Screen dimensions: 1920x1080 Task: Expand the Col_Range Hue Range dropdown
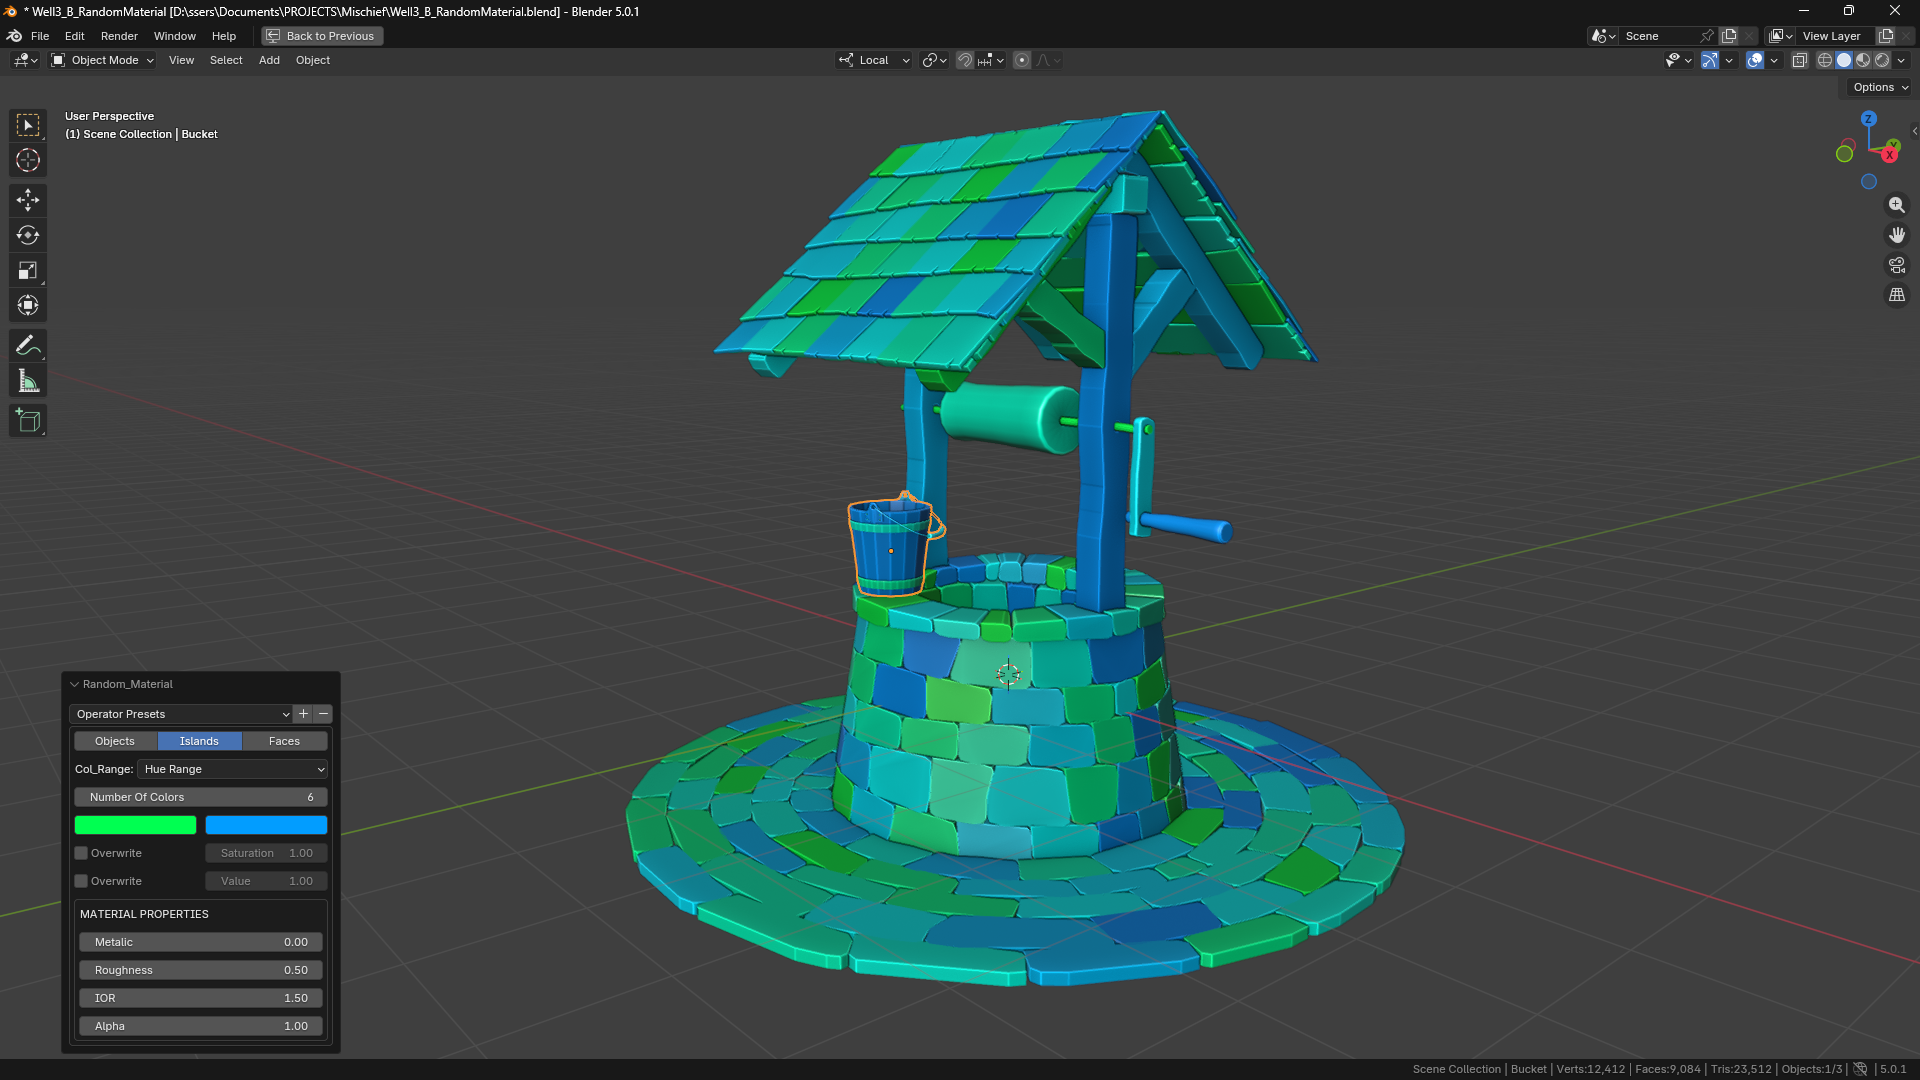(x=232, y=769)
